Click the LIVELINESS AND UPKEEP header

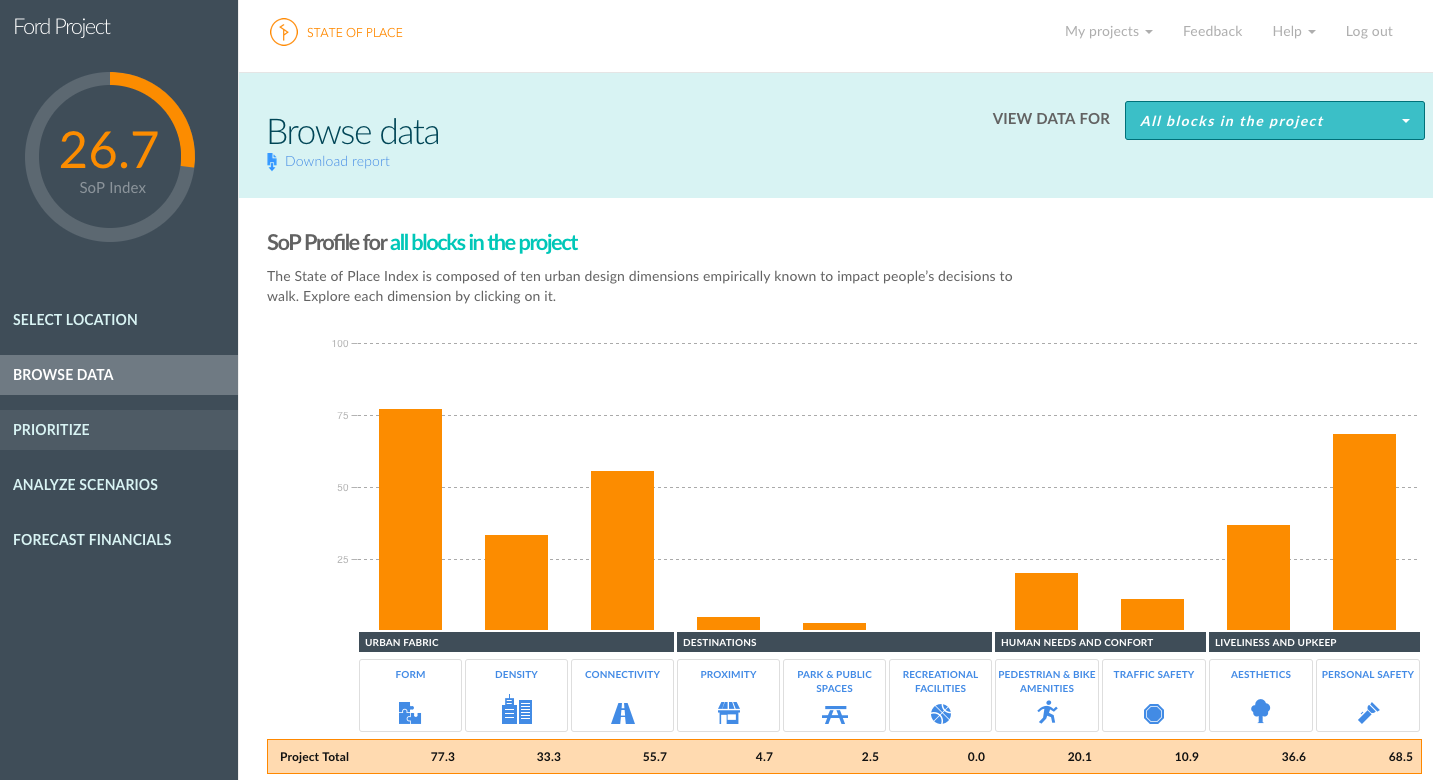coord(1314,642)
